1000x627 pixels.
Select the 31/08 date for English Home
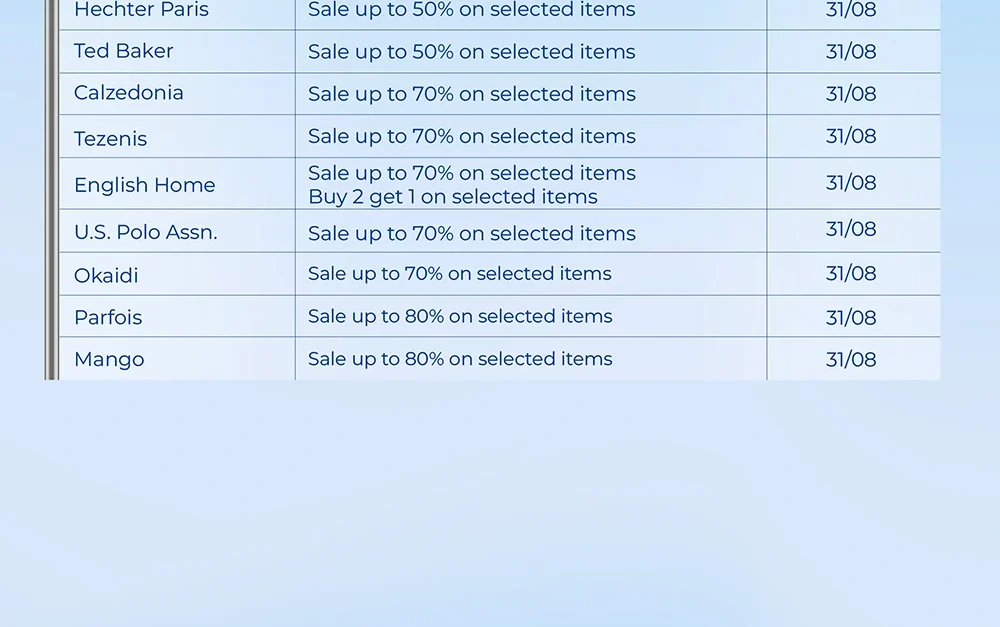(x=851, y=183)
